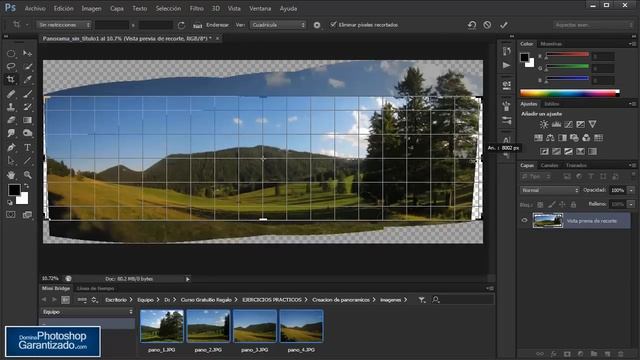Switch to the Trazados tab

pyautogui.click(x=576, y=165)
